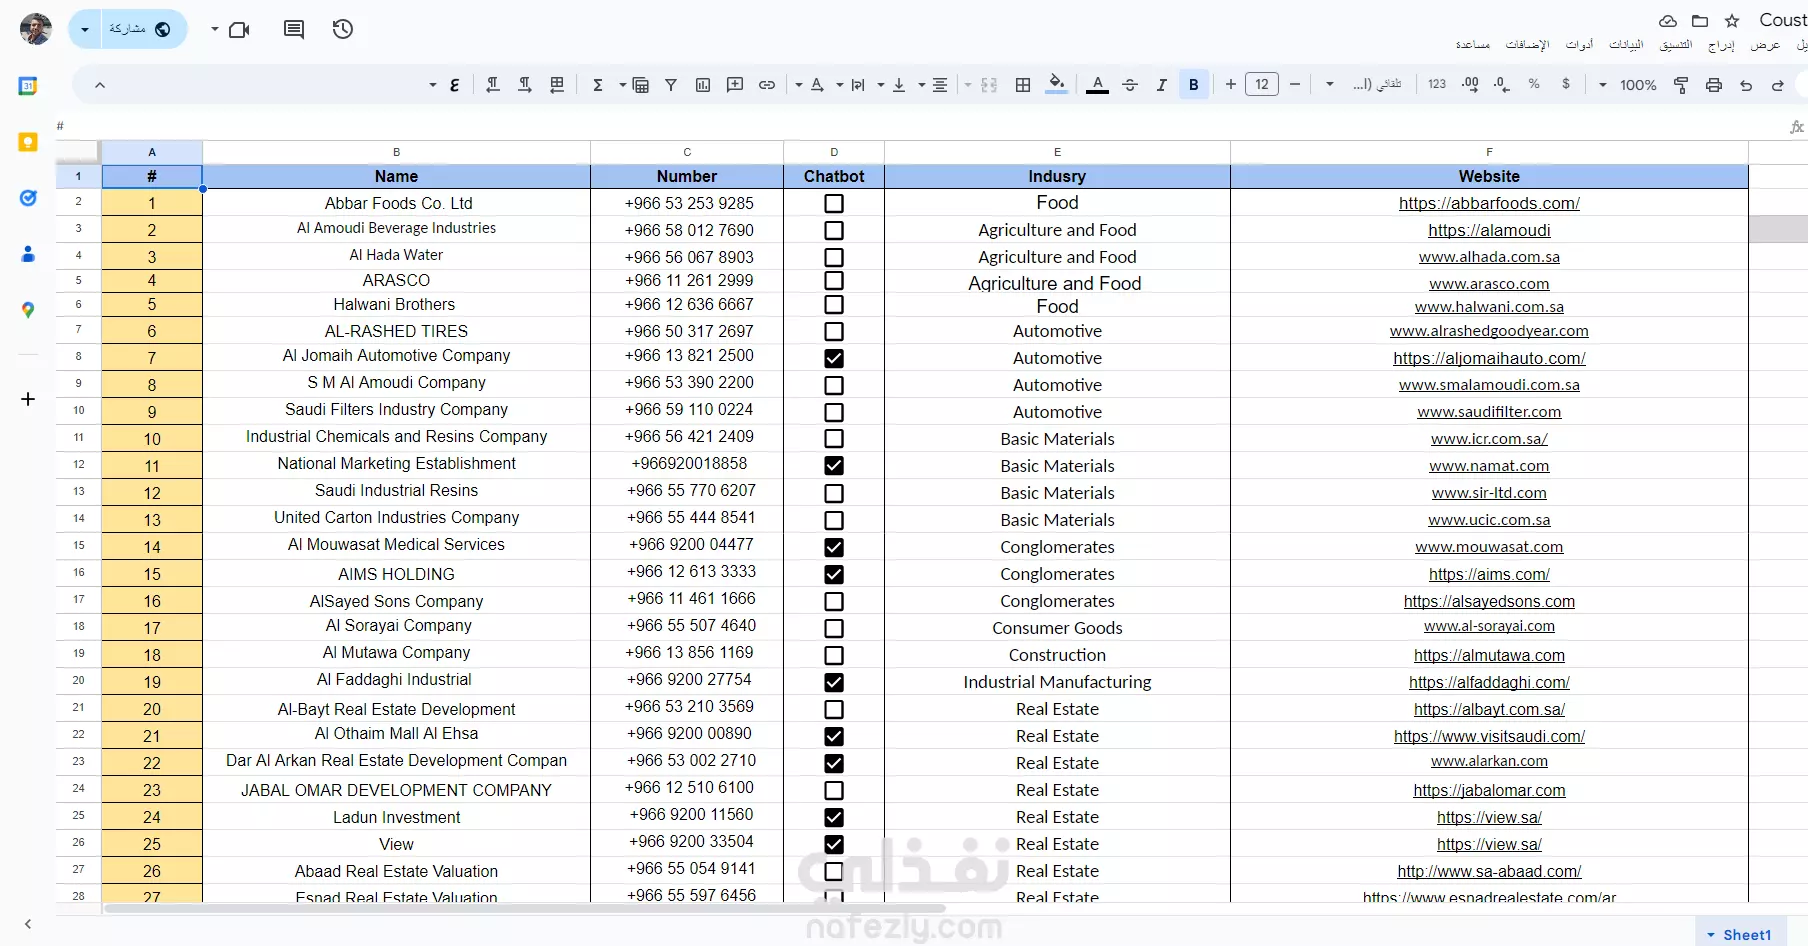Open the إدراج menu
Image resolution: width=1808 pixels, height=946 pixels.
[x=1721, y=45]
